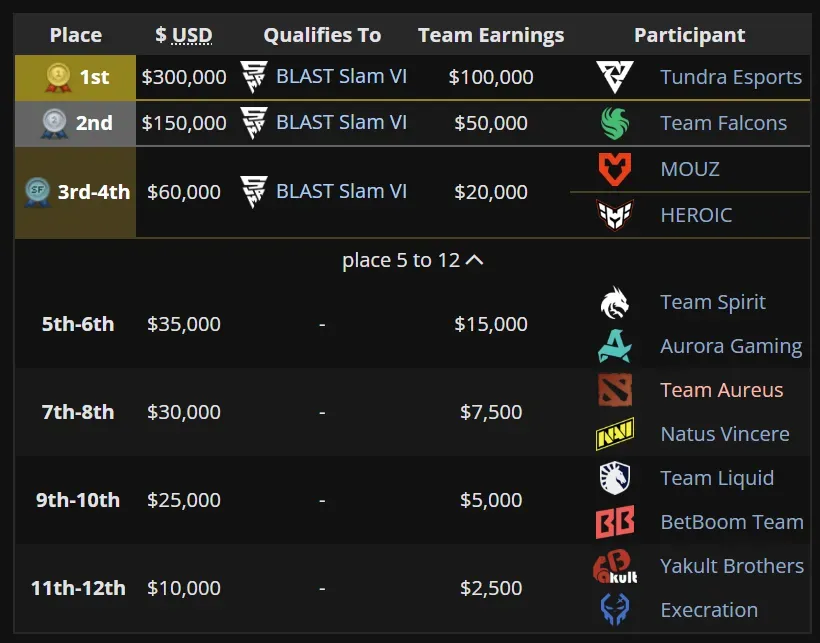Click the MOUZ team logo
This screenshot has height=643, width=820.
(x=615, y=169)
